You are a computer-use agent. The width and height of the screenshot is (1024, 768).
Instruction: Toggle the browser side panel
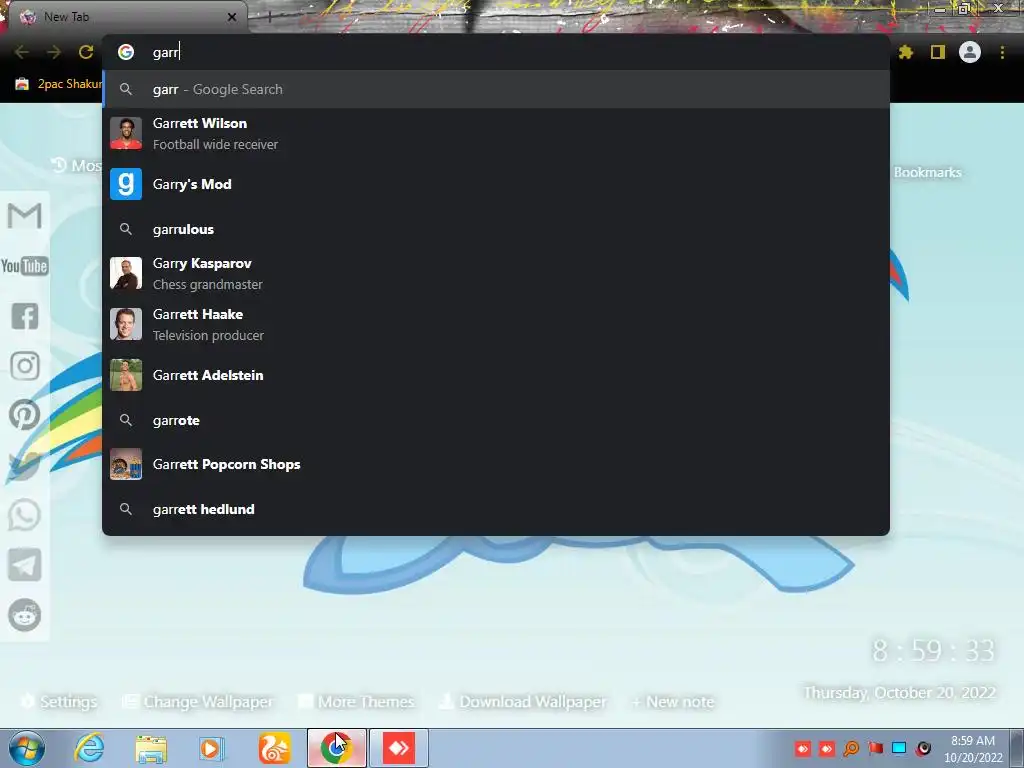pos(938,52)
